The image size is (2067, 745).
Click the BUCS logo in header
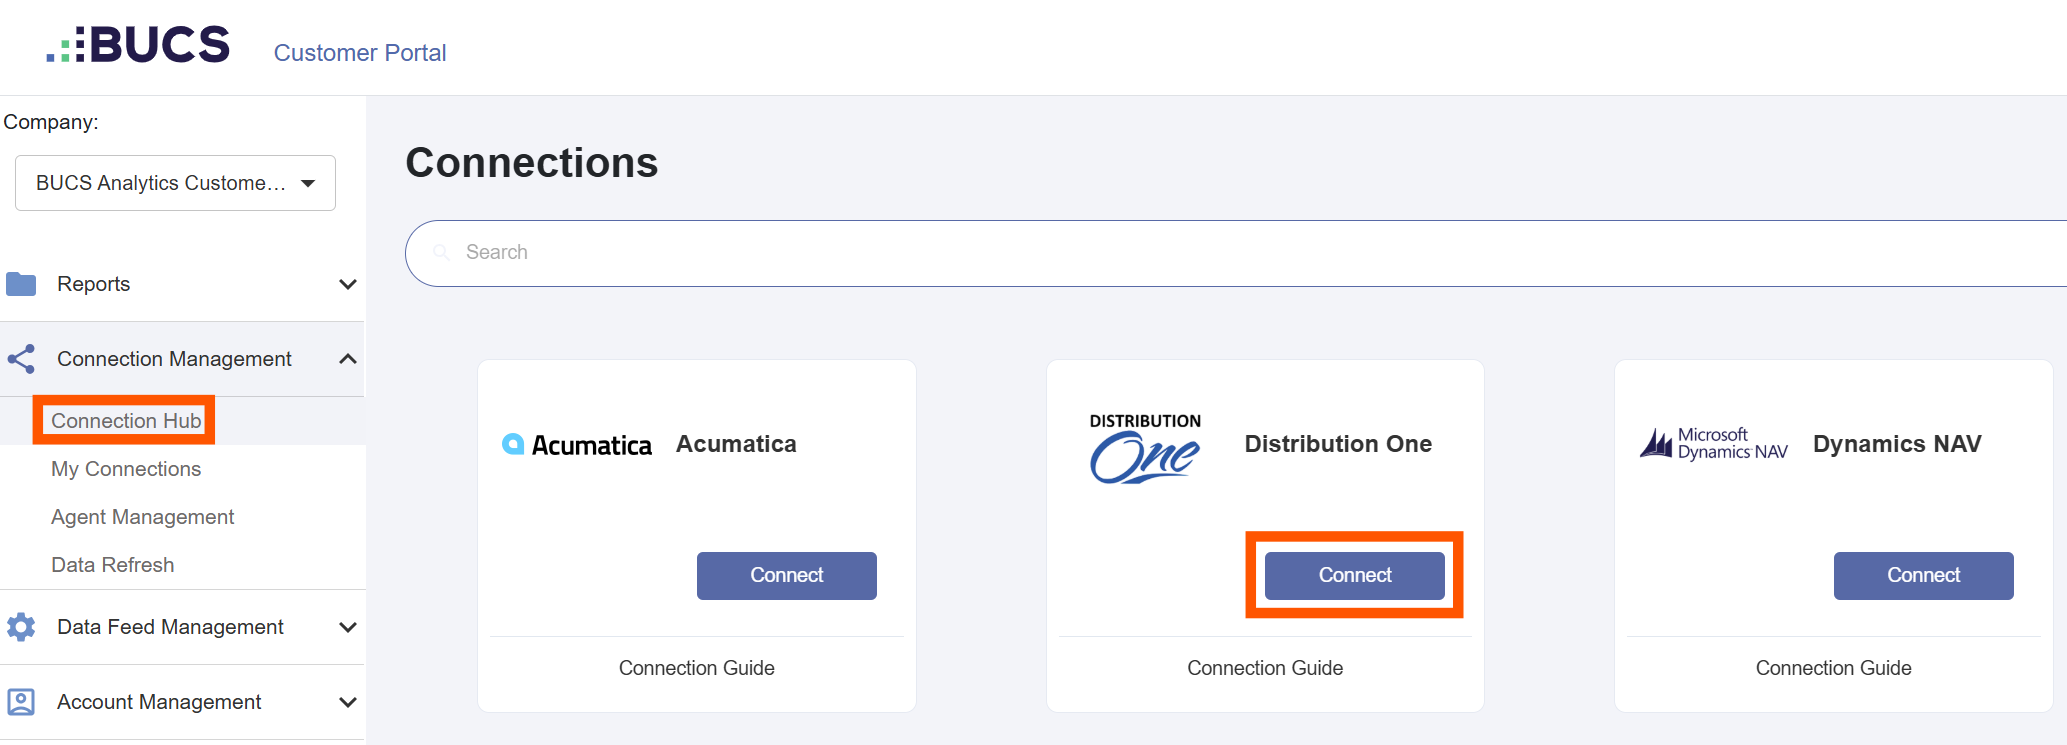click(138, 45)
